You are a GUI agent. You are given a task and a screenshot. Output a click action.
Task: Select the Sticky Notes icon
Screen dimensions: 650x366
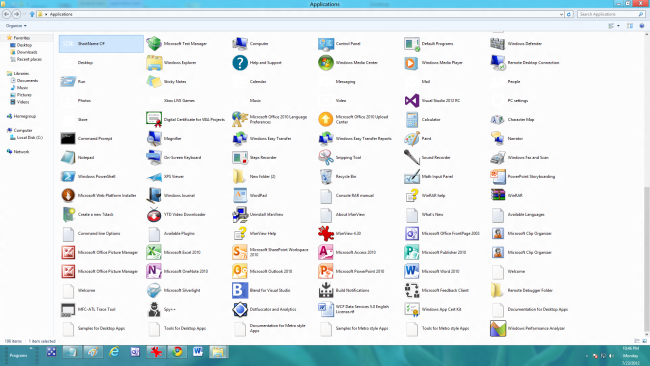tap(154, 82)
